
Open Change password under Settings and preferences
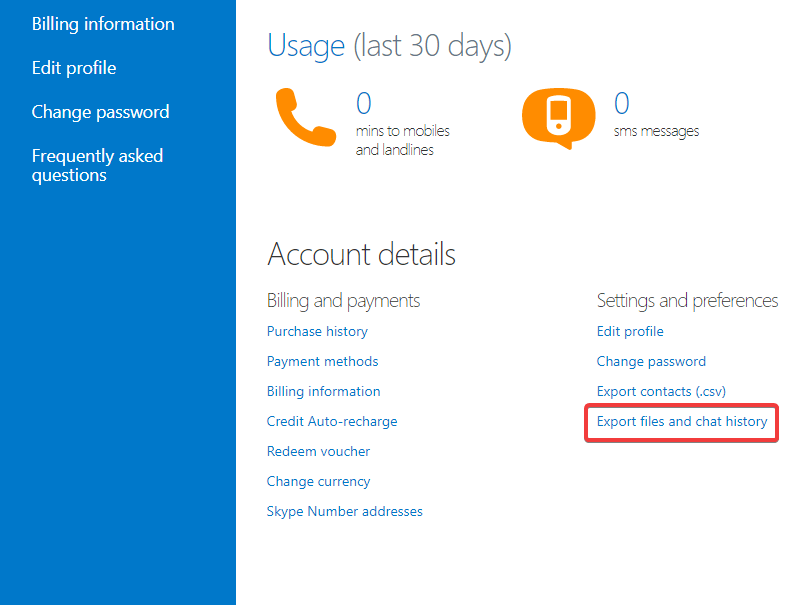(651, 361)
